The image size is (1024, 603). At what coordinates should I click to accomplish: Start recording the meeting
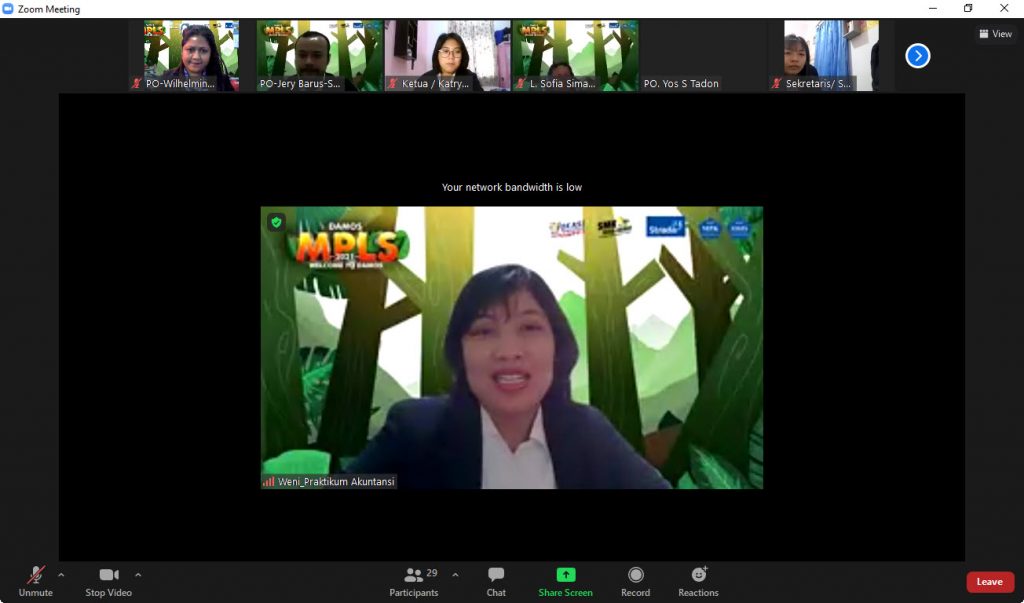[635, 581]
